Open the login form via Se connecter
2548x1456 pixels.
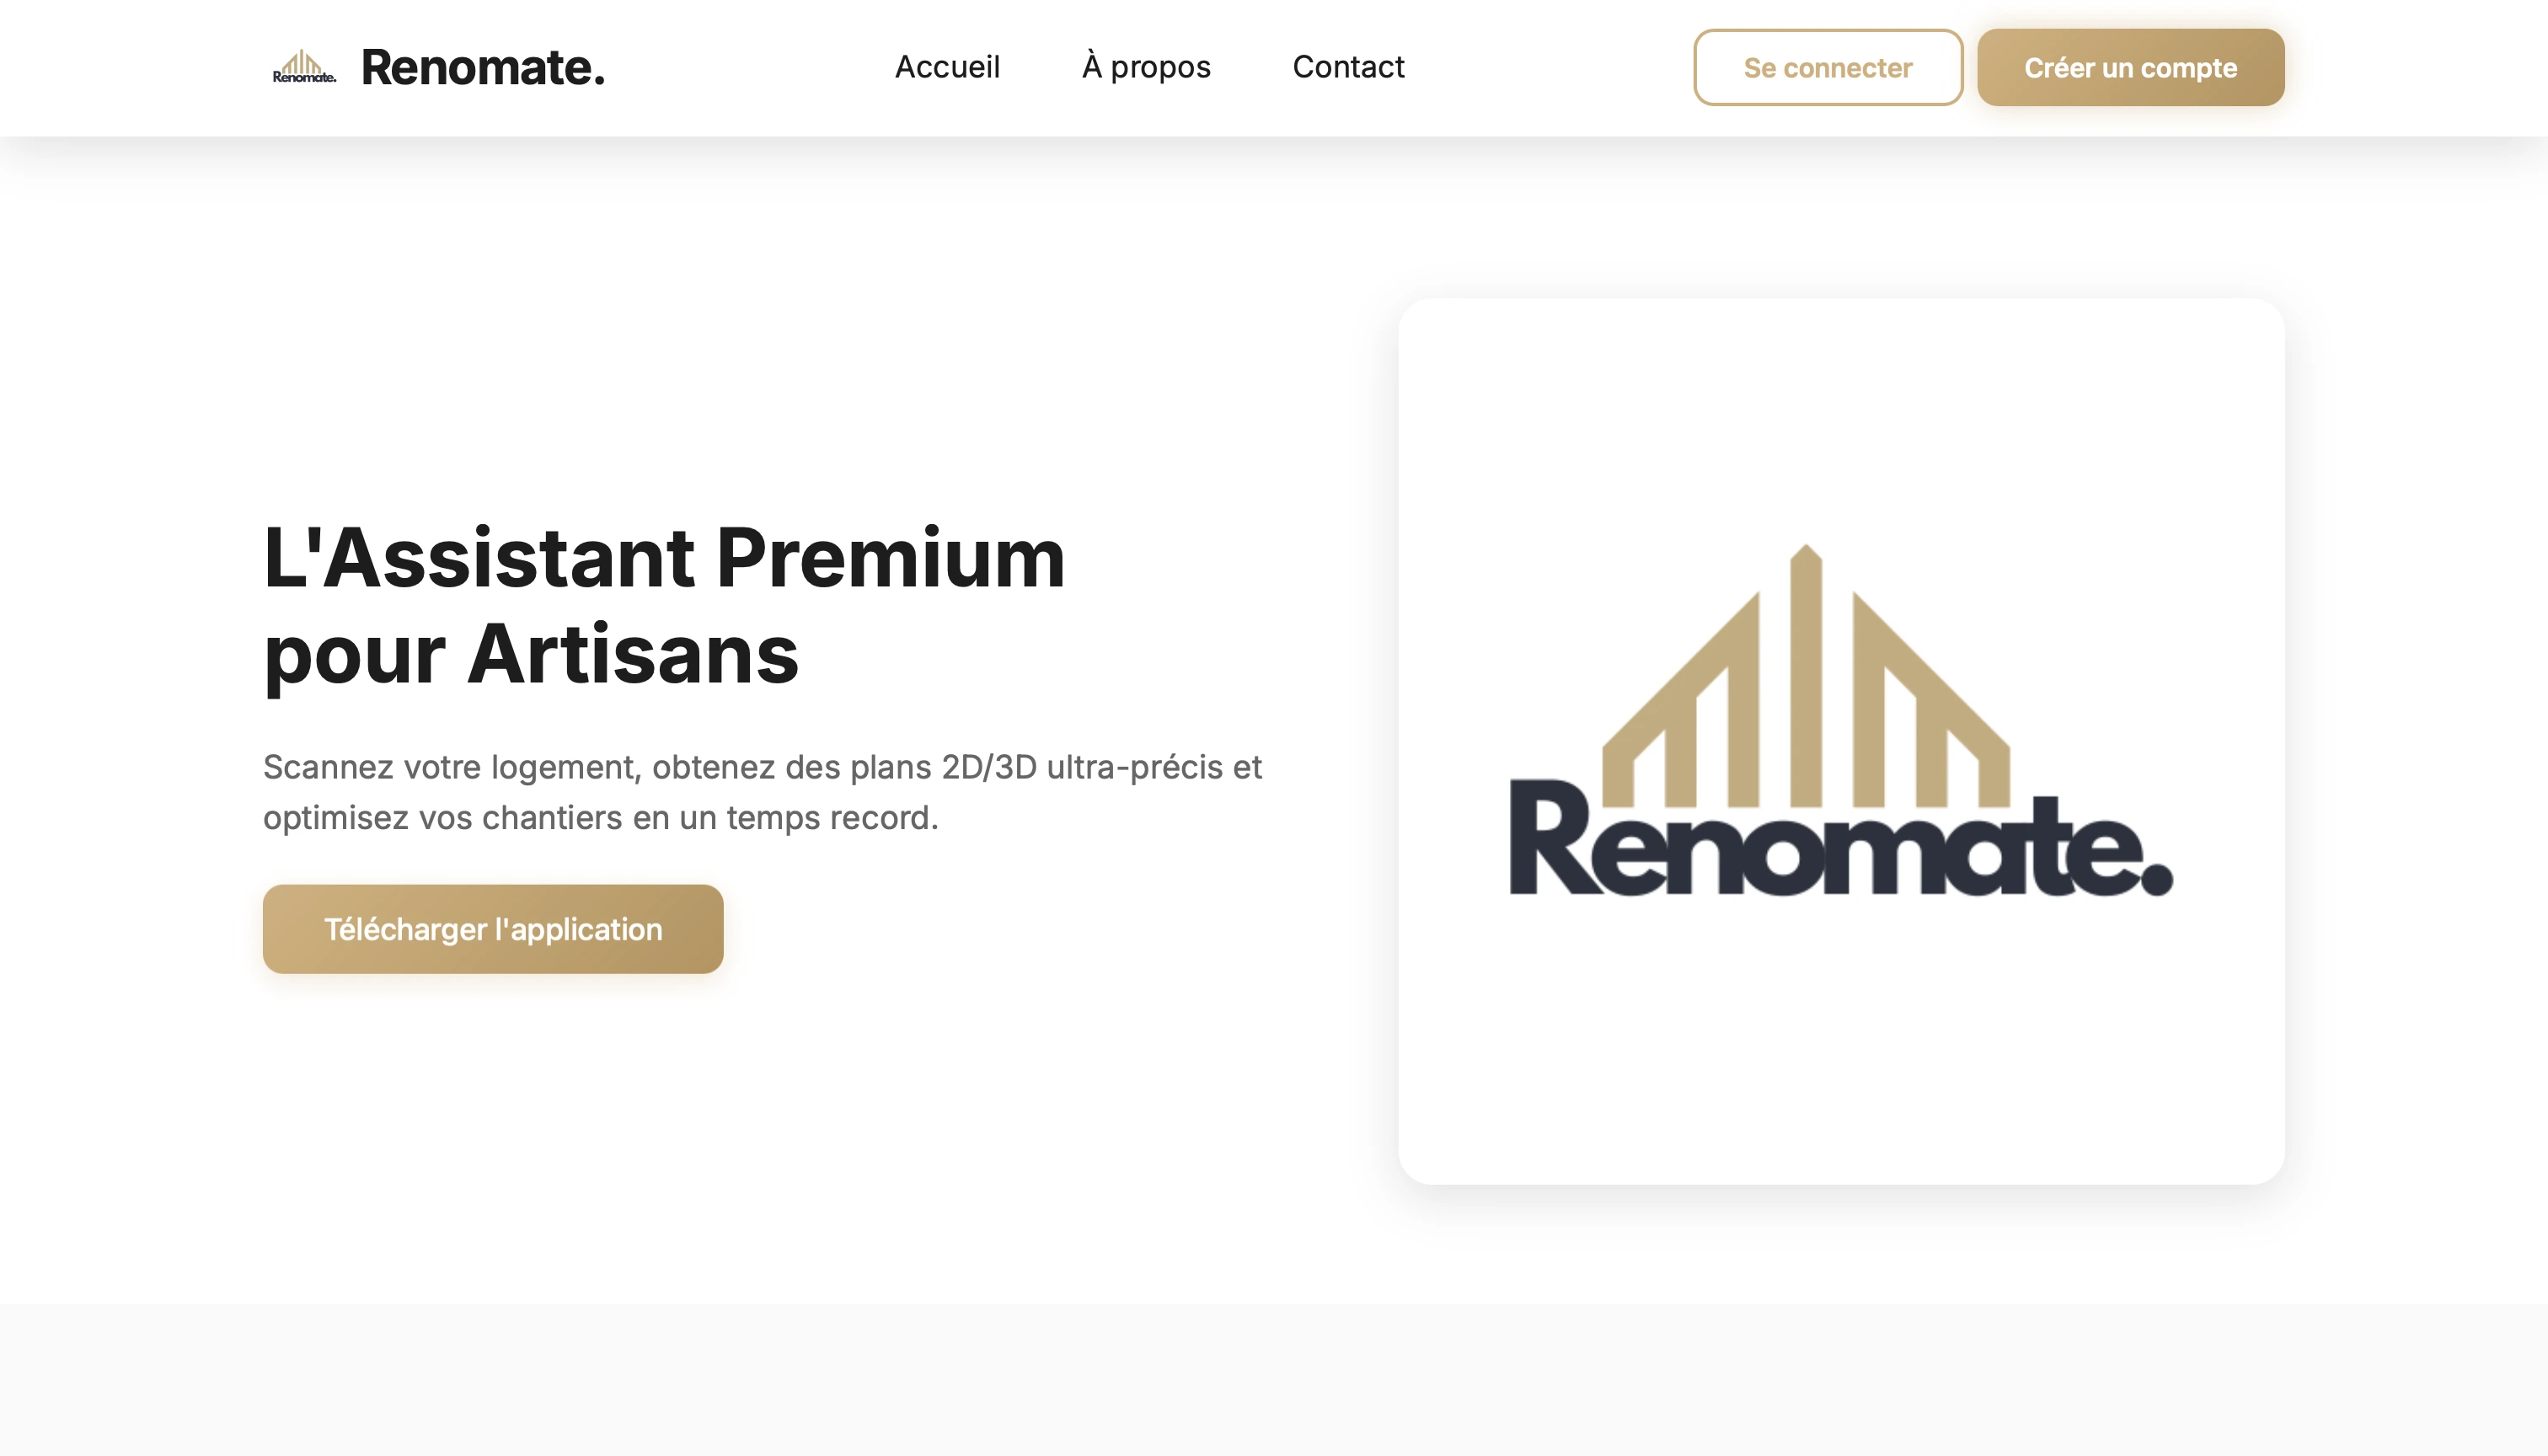(x=1827, y=67)
